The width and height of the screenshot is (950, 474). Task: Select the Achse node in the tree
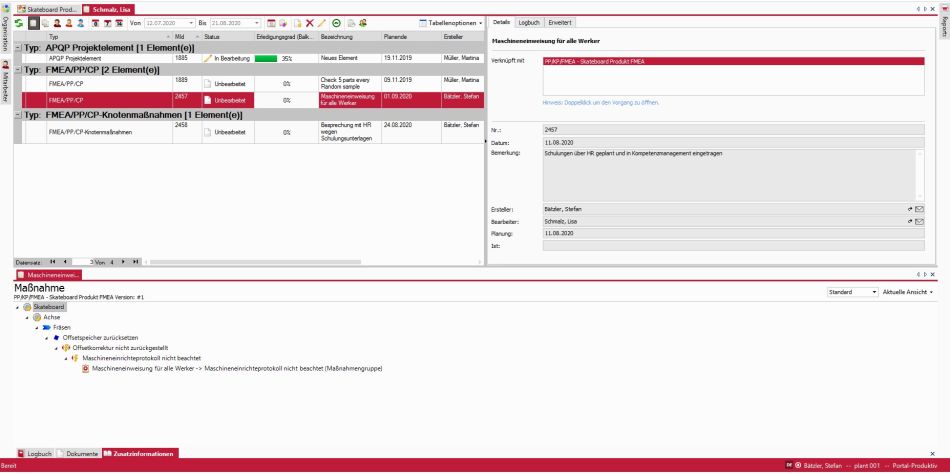(x=52, y=316)
